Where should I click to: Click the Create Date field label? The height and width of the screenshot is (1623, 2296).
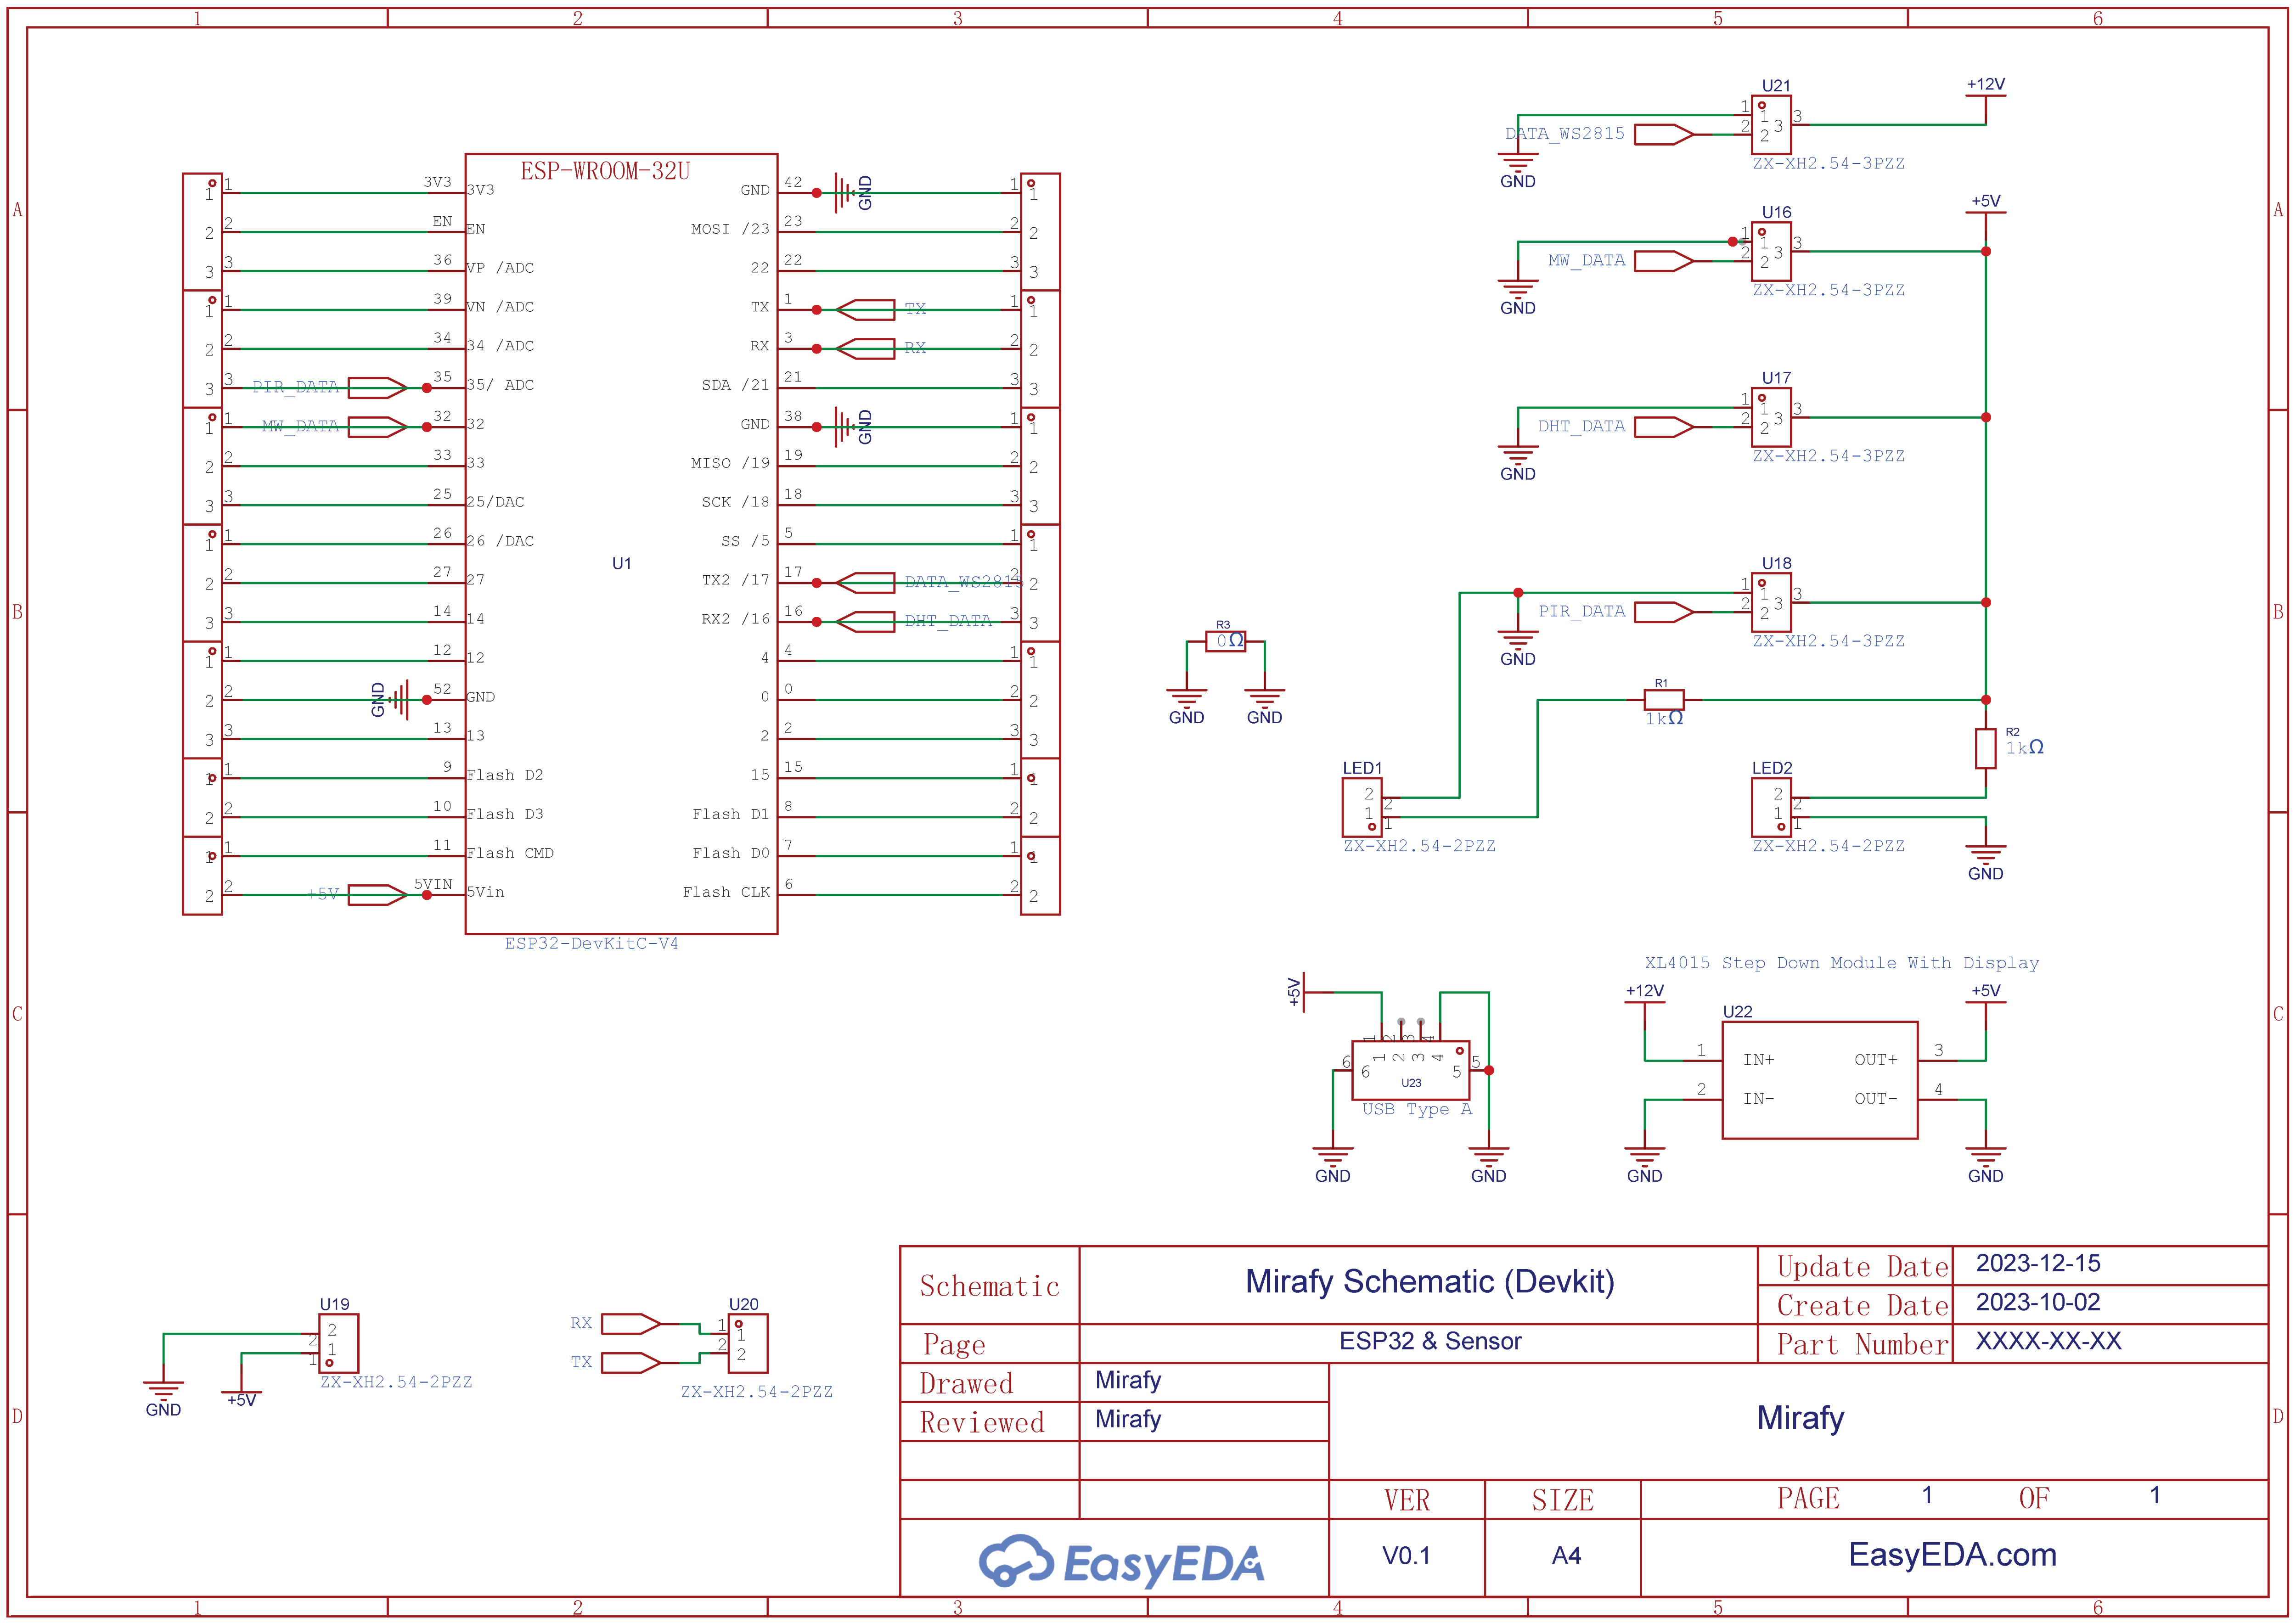(x=1863, y=1306)
